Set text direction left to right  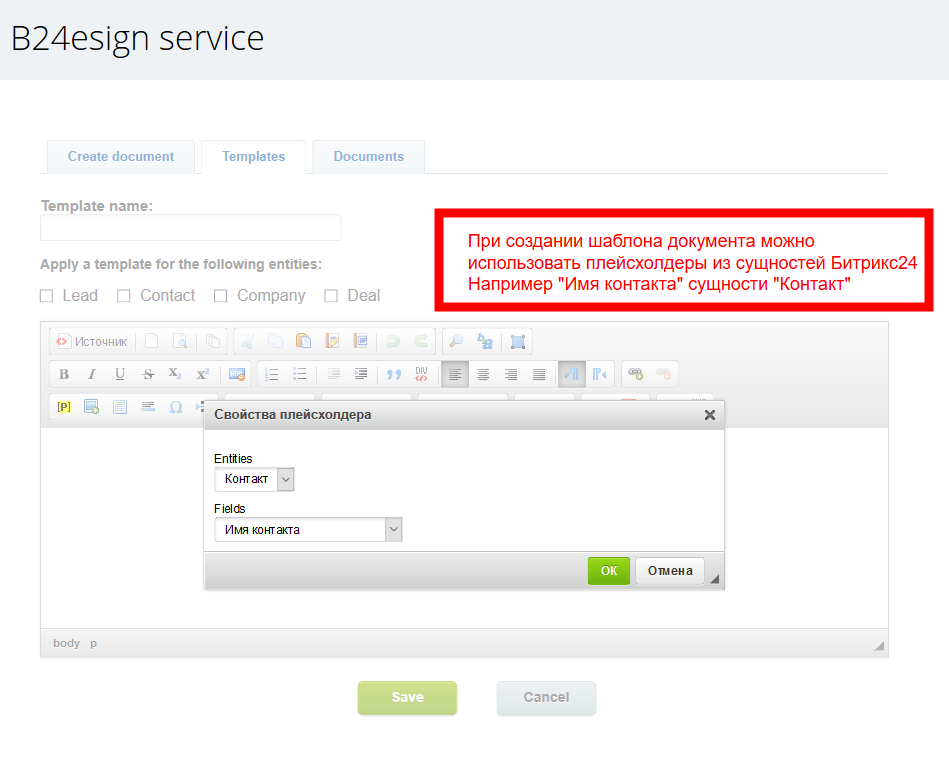pos(571,374)
